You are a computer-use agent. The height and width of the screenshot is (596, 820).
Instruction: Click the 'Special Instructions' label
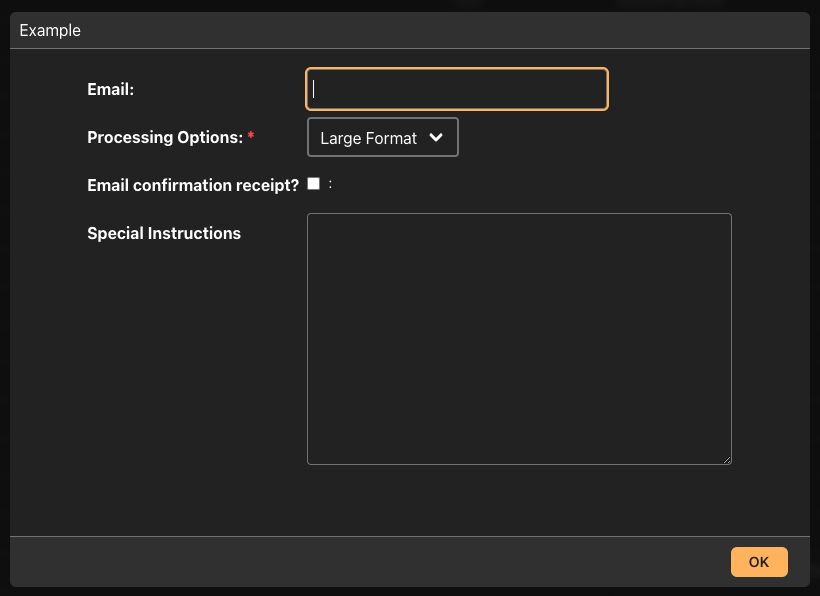click(x=164, y=233)
